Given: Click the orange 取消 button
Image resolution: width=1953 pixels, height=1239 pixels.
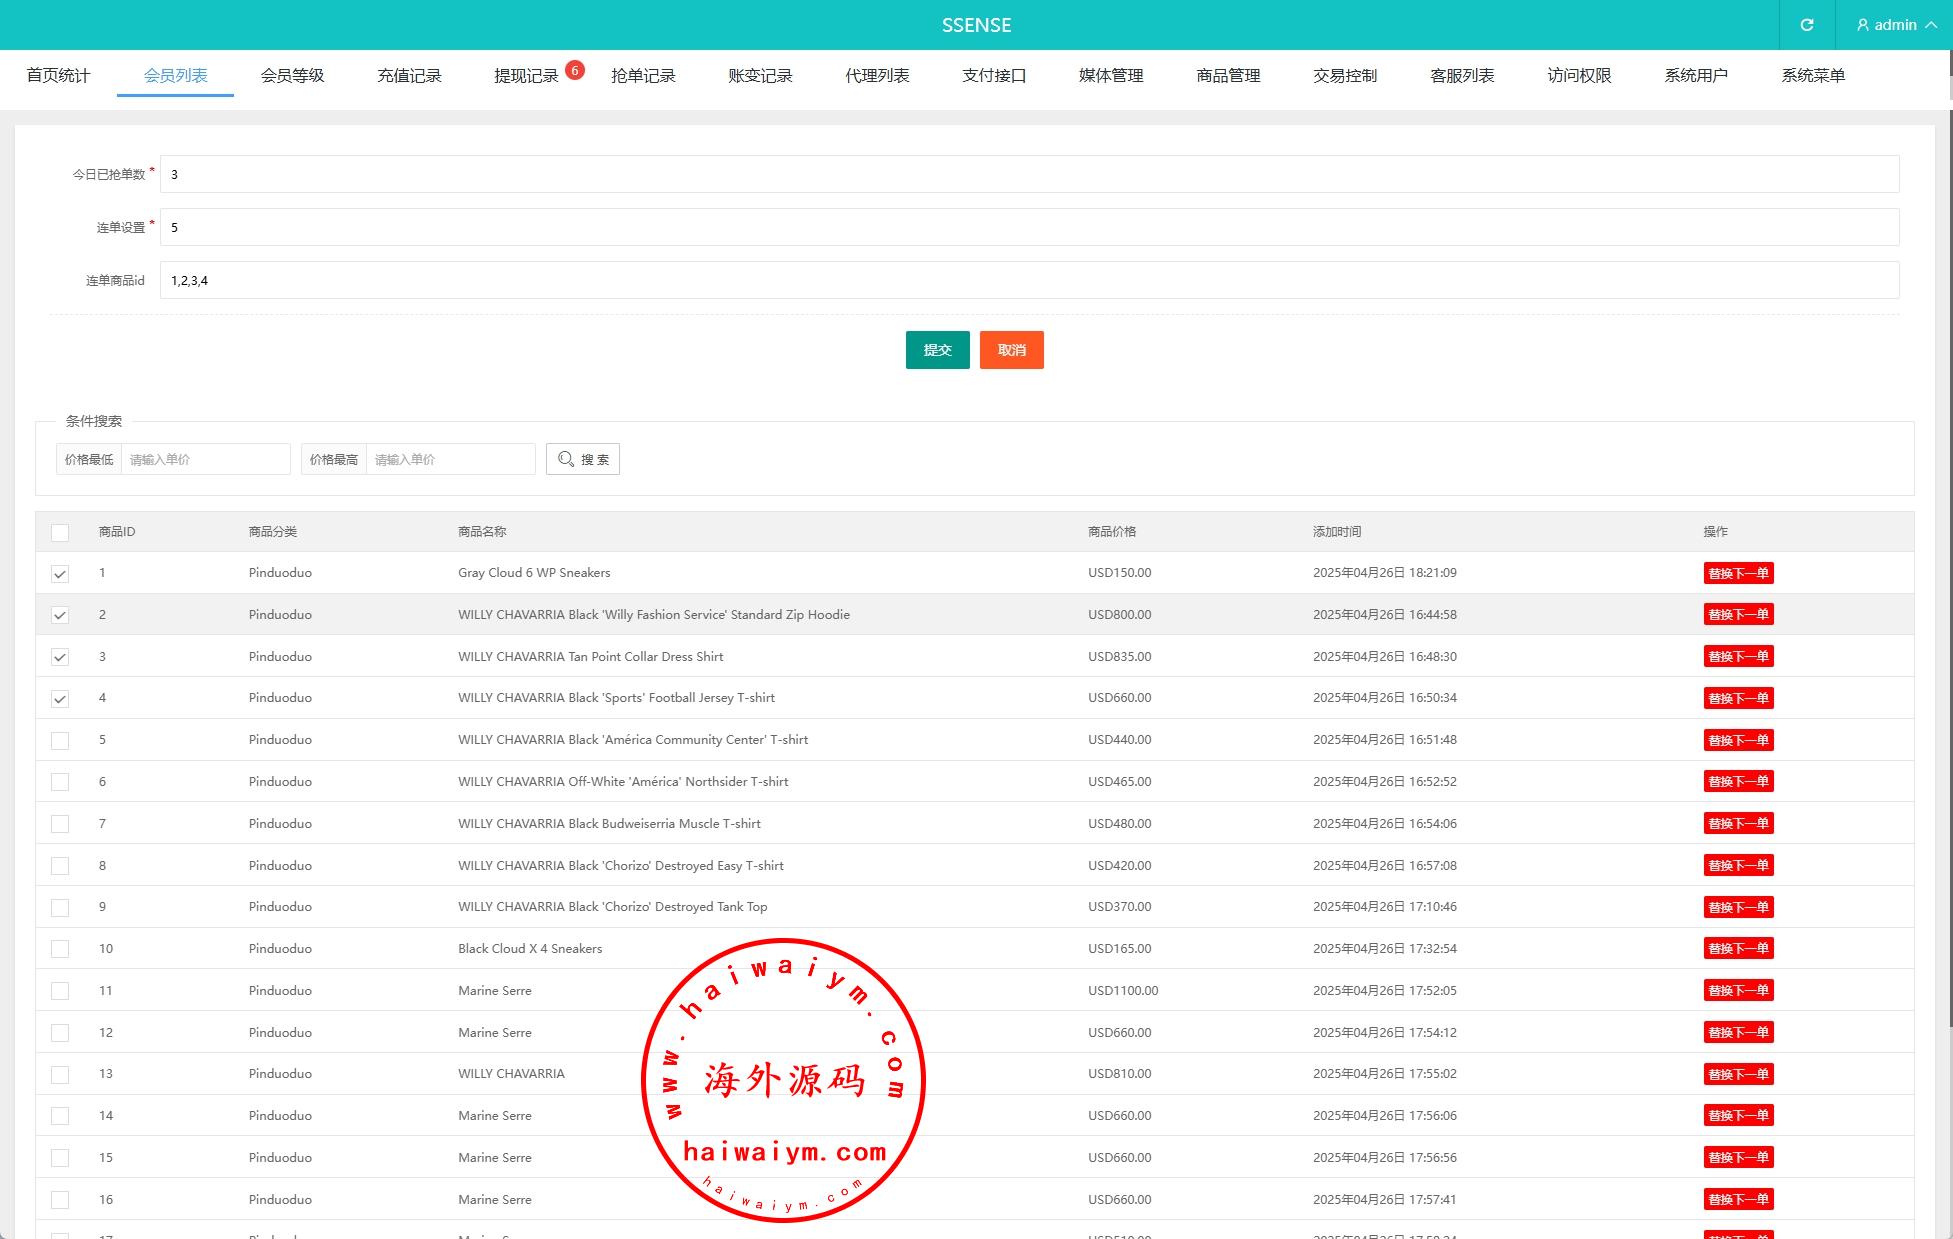Looking at the screenshot, I should point(1011,350).
